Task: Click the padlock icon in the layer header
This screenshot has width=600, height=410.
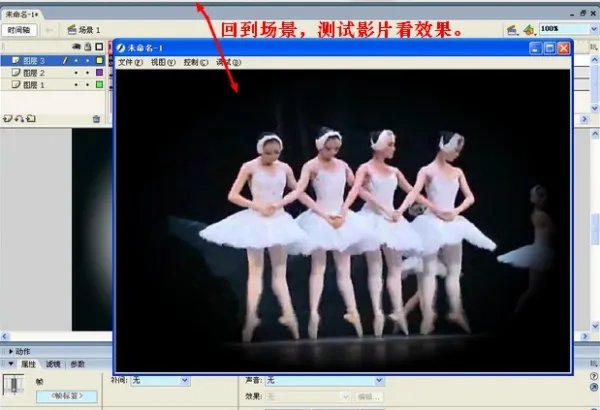Action: click(x=88, y=47)
